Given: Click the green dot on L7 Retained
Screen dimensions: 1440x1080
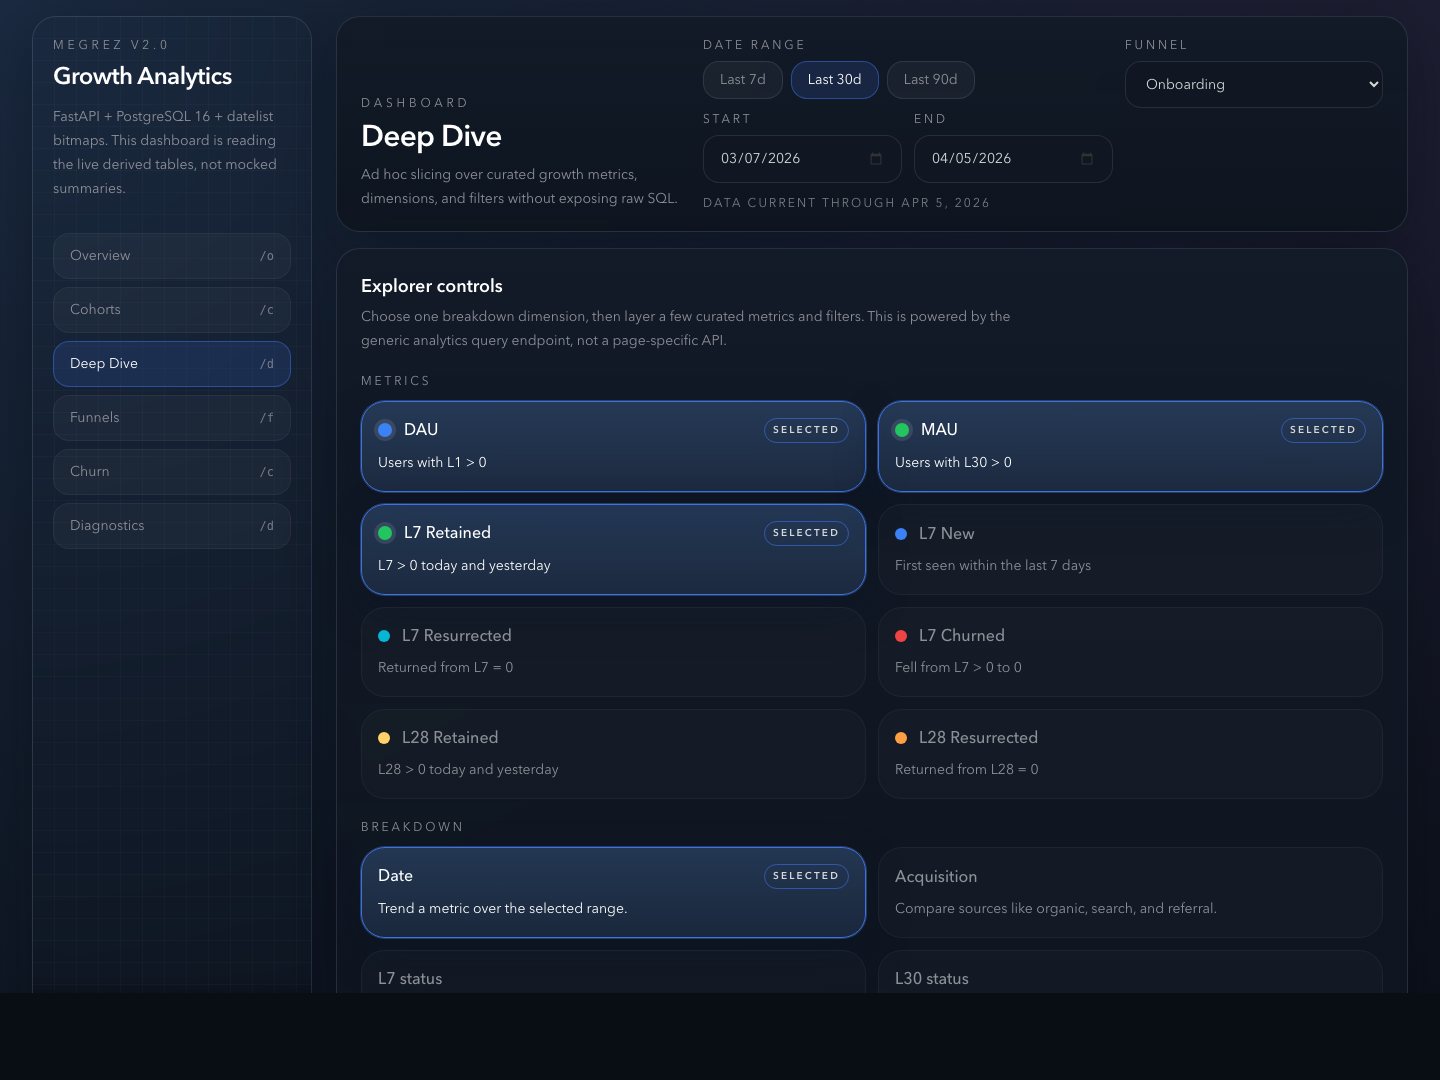Looking at the screenshot, I should click(x=385, y=533).
